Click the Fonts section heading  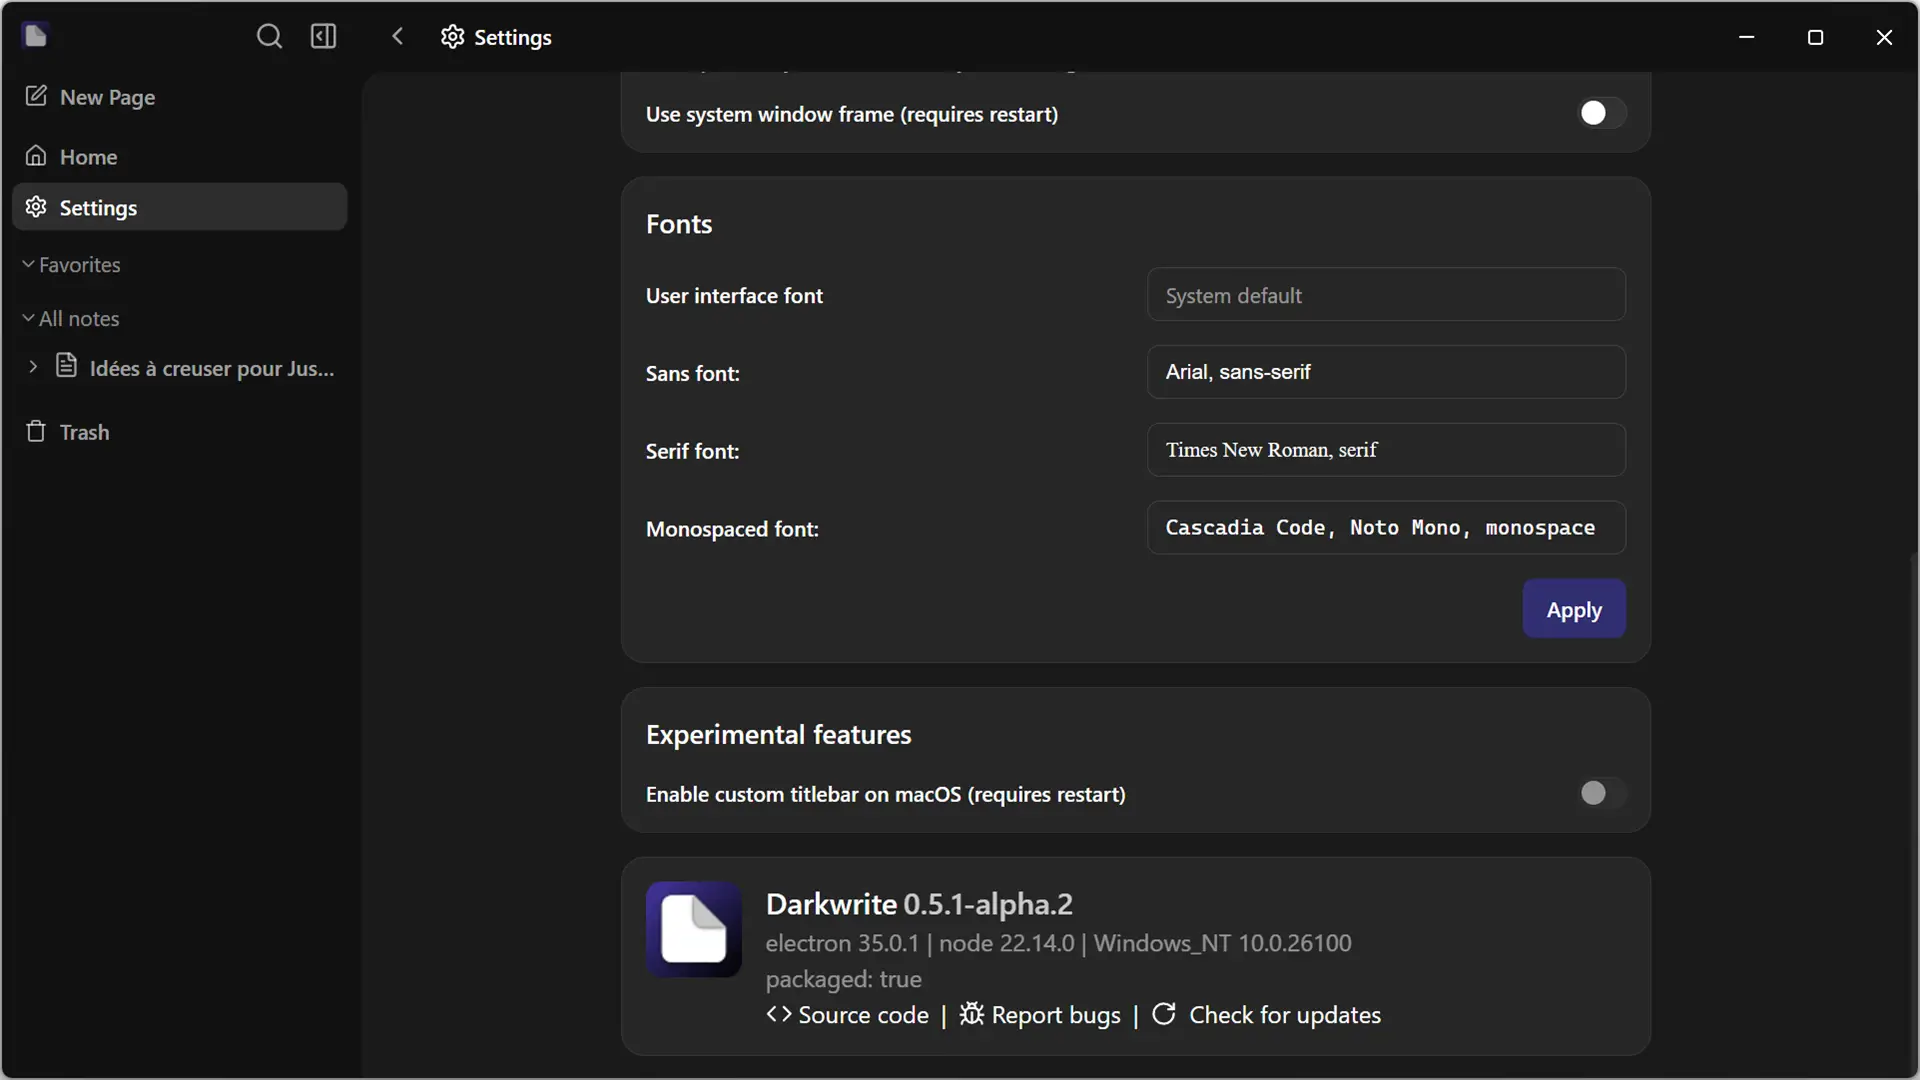(x=679, y=224)
